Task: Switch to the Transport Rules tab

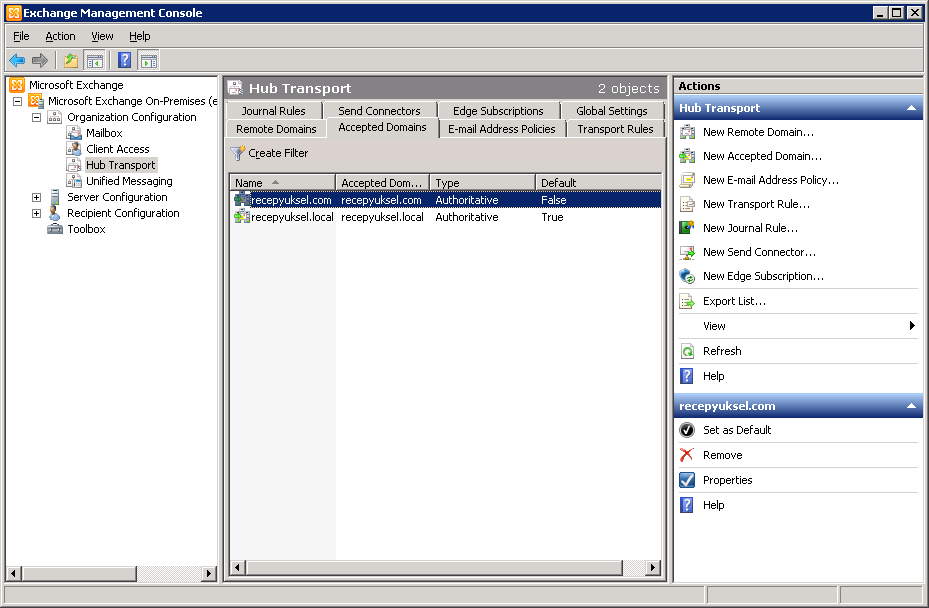Action: pos(616,129)
